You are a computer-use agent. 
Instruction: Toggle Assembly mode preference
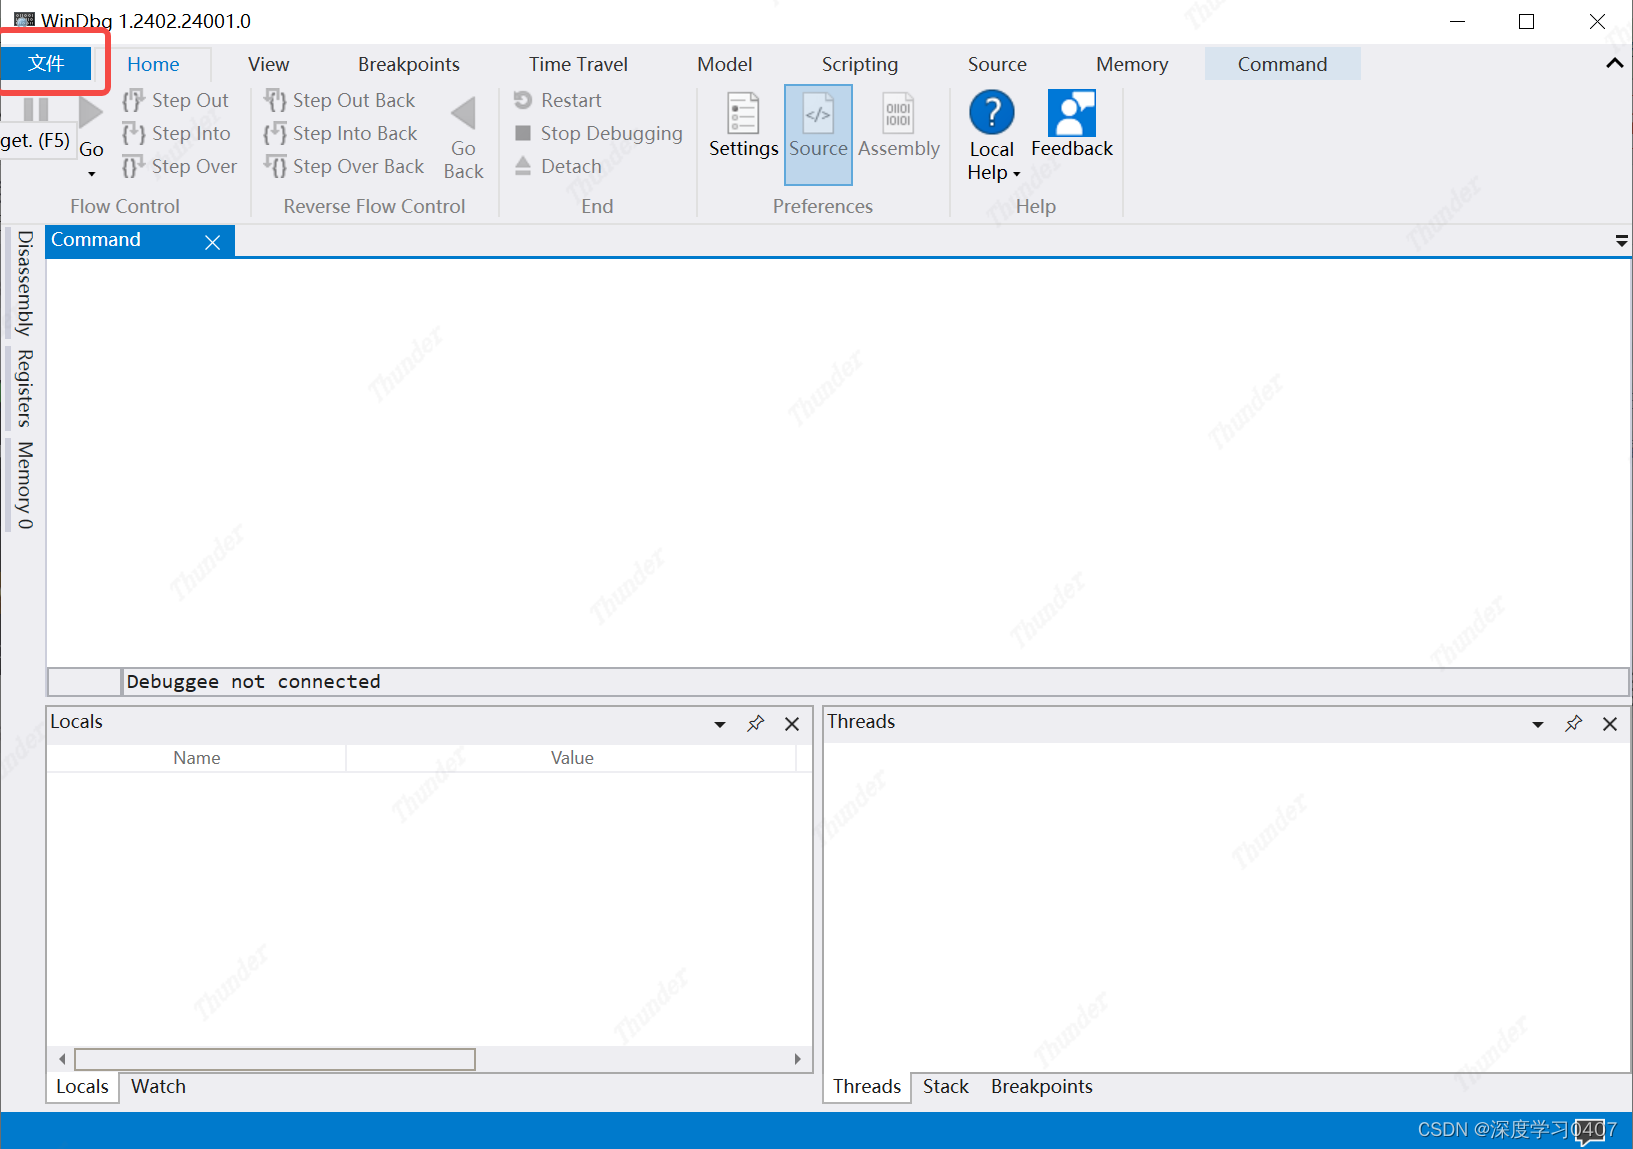[x=898, y=125]
